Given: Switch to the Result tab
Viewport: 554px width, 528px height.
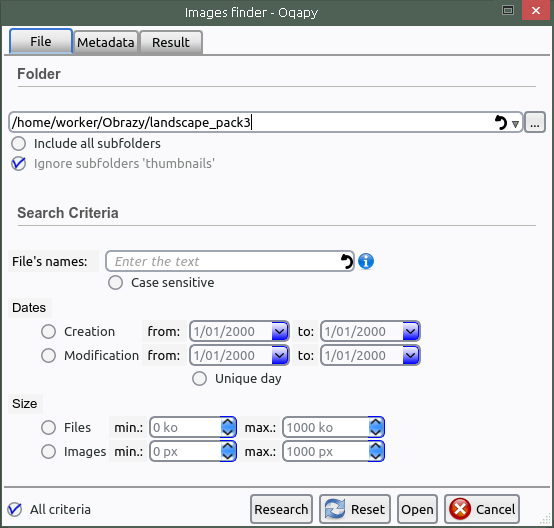Looking at the screenshot, I should click(x=171, y=42).
